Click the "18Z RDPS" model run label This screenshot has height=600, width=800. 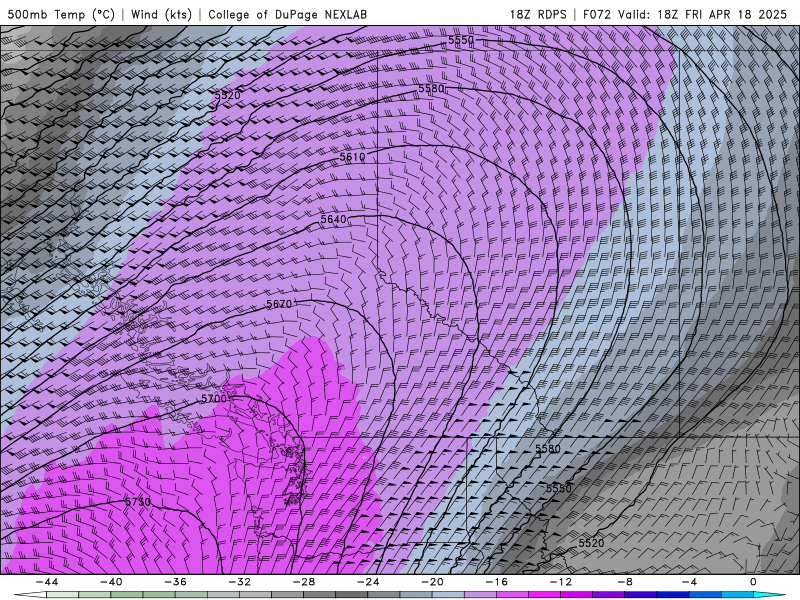point(538,14)
